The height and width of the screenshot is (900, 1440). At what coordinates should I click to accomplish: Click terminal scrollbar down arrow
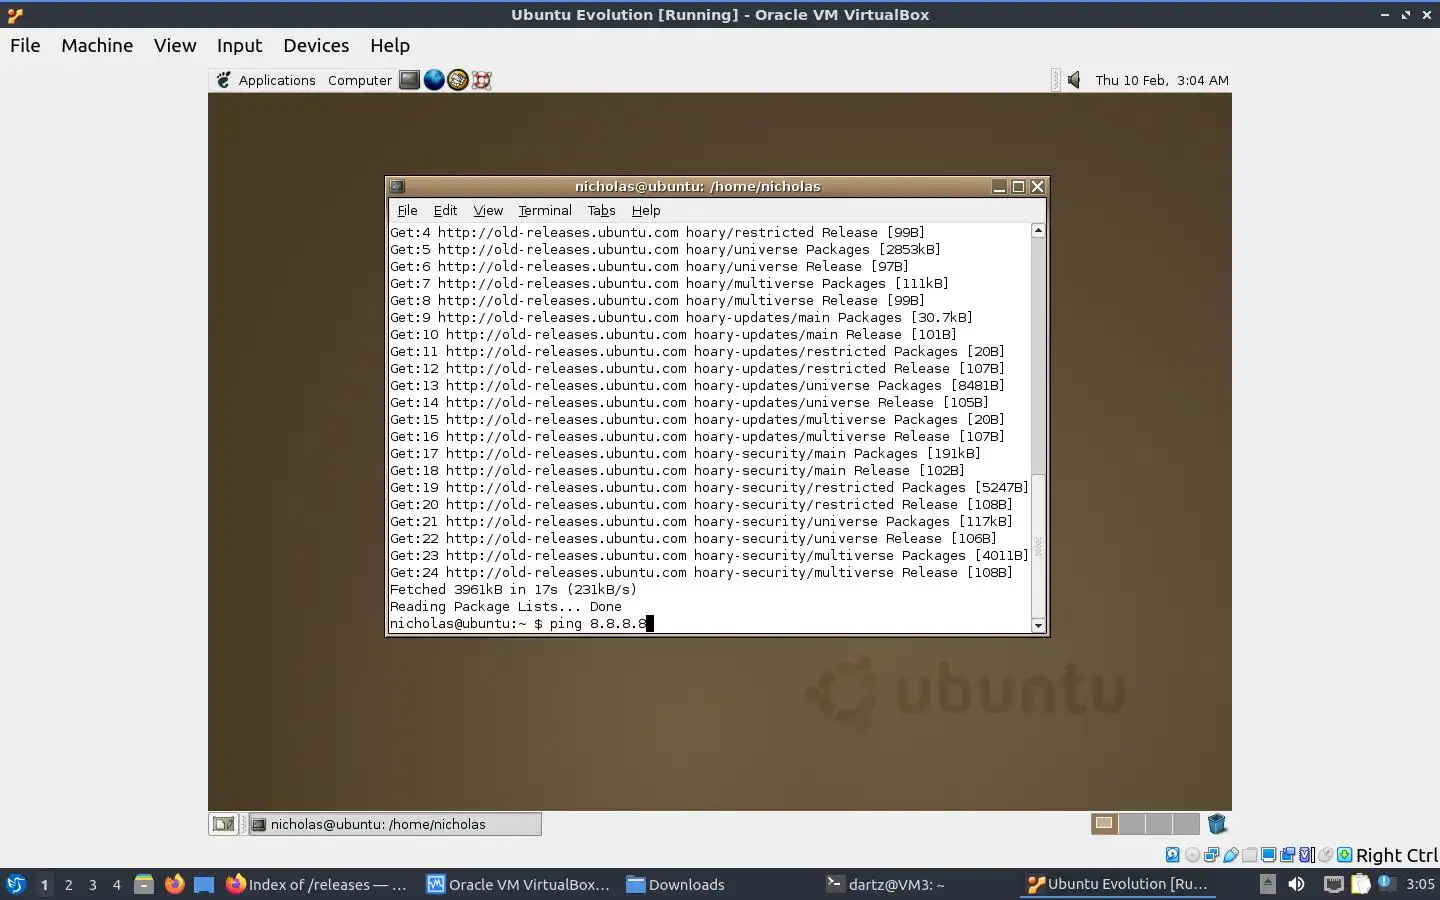pos(1038,626)
